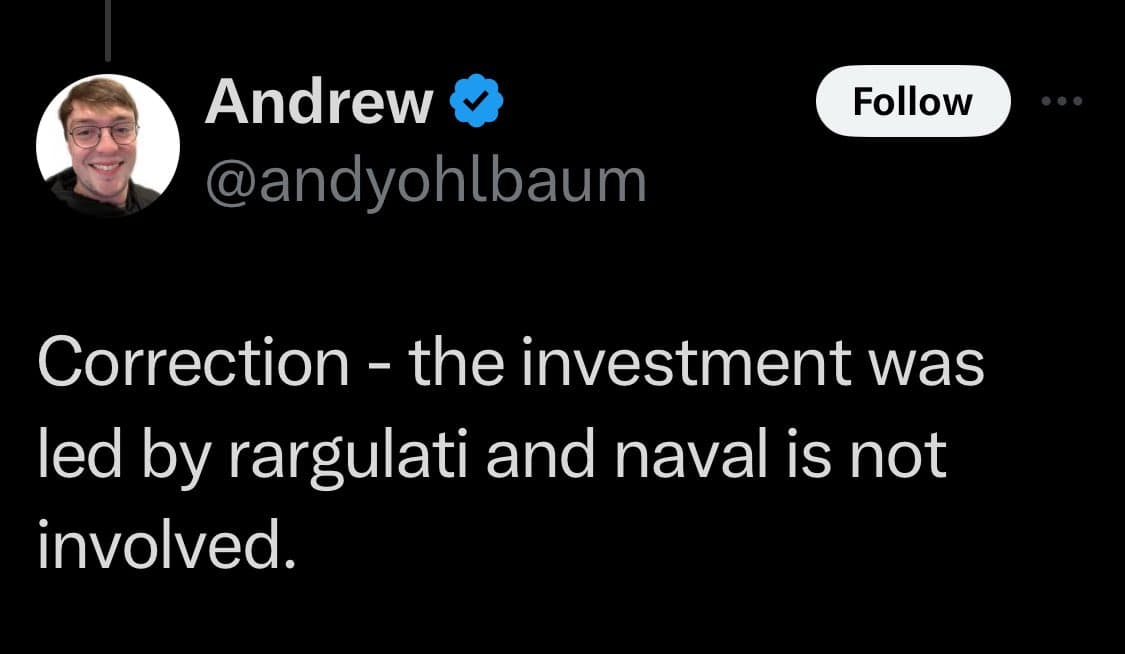
Task: Click the word "involved." on the last line
Action: pos(166,546)
